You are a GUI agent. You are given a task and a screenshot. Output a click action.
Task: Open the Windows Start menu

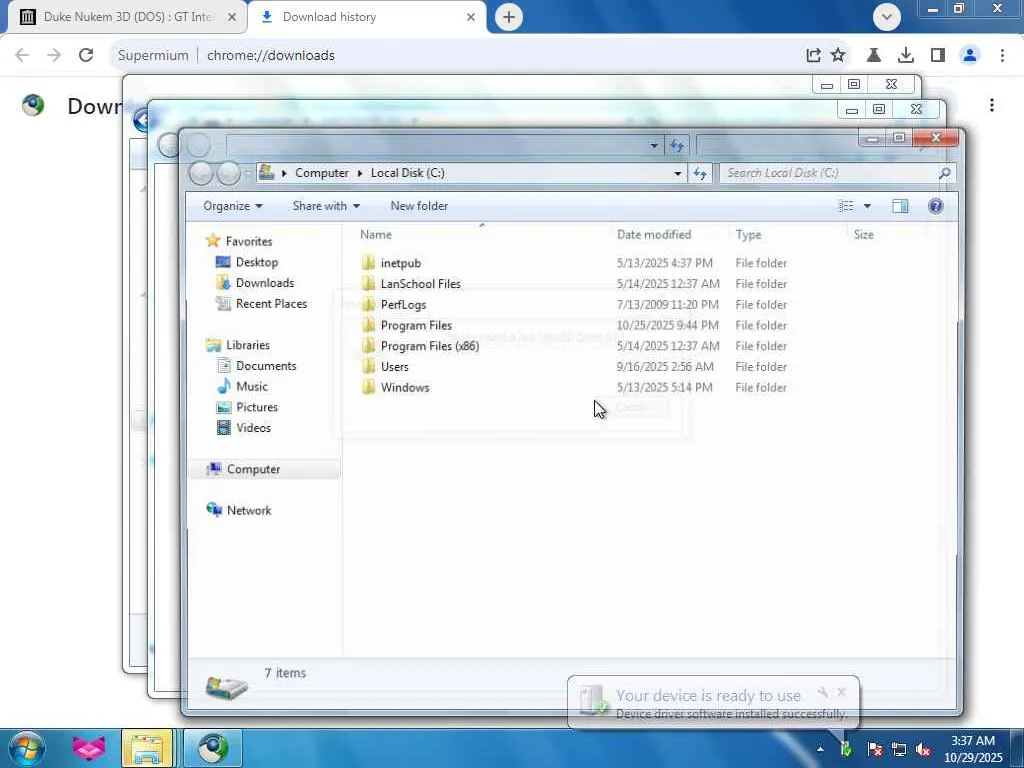[25, 748]
